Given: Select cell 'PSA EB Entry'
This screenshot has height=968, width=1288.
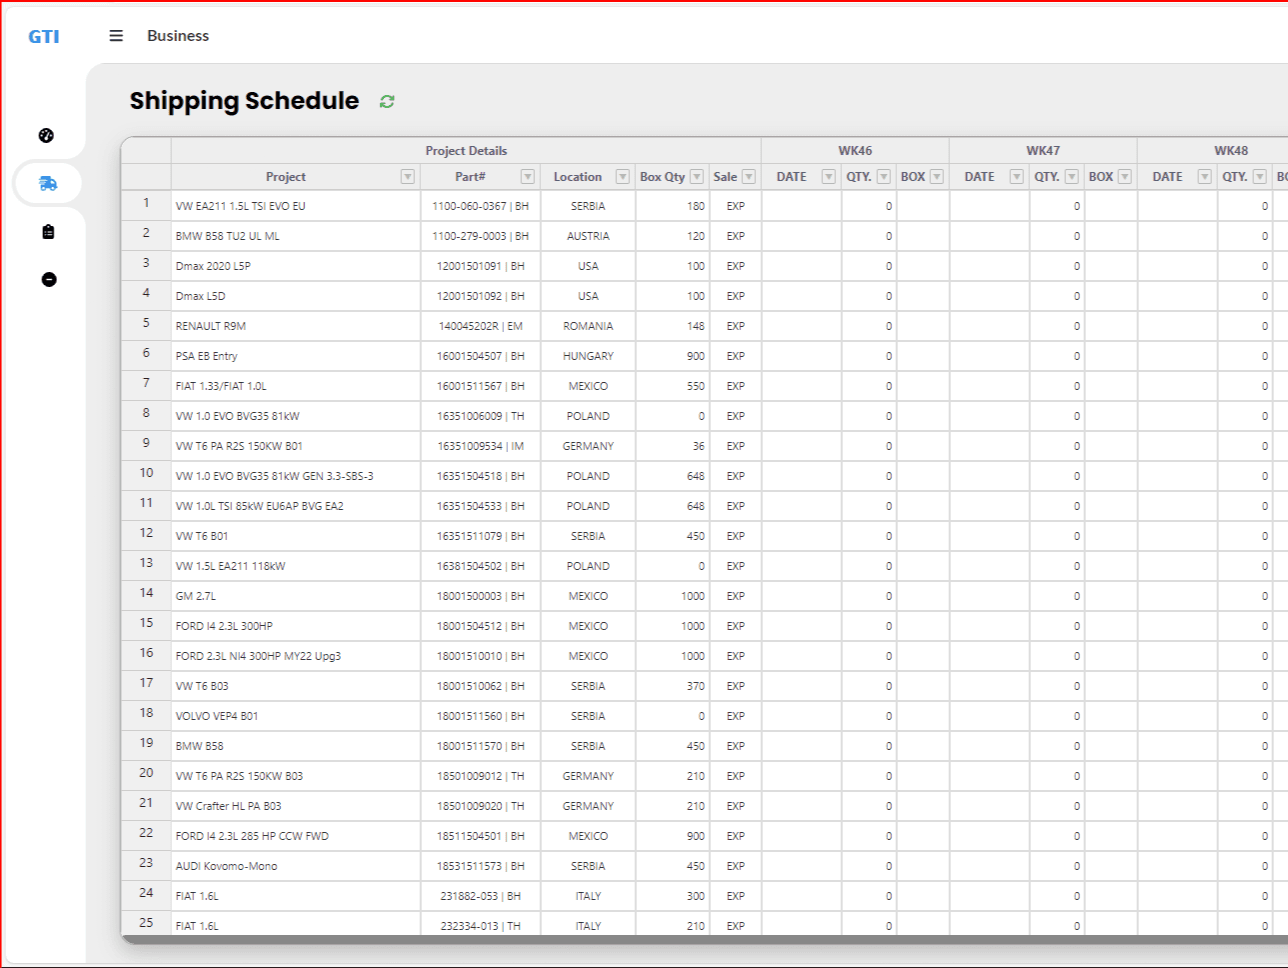Looking at the screenshot, I should (x=296, y=356).
